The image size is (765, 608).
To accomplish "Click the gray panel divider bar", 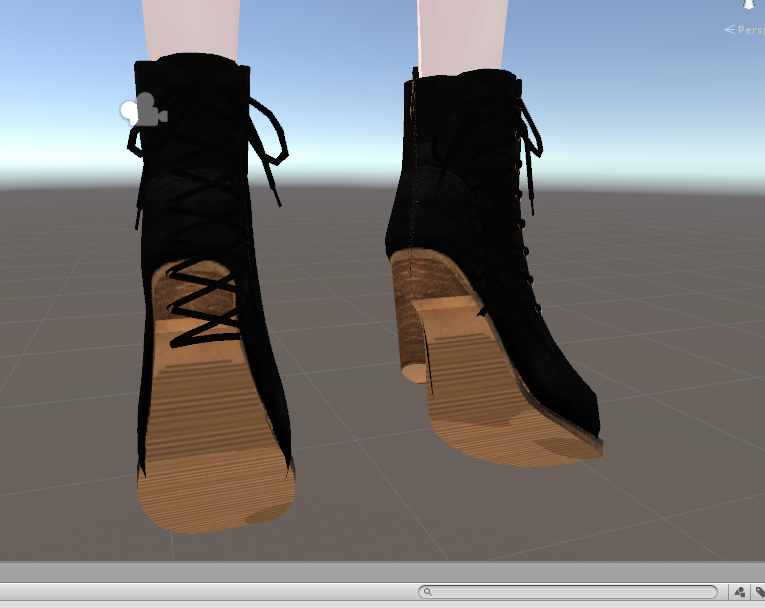I will coord(382,571).
